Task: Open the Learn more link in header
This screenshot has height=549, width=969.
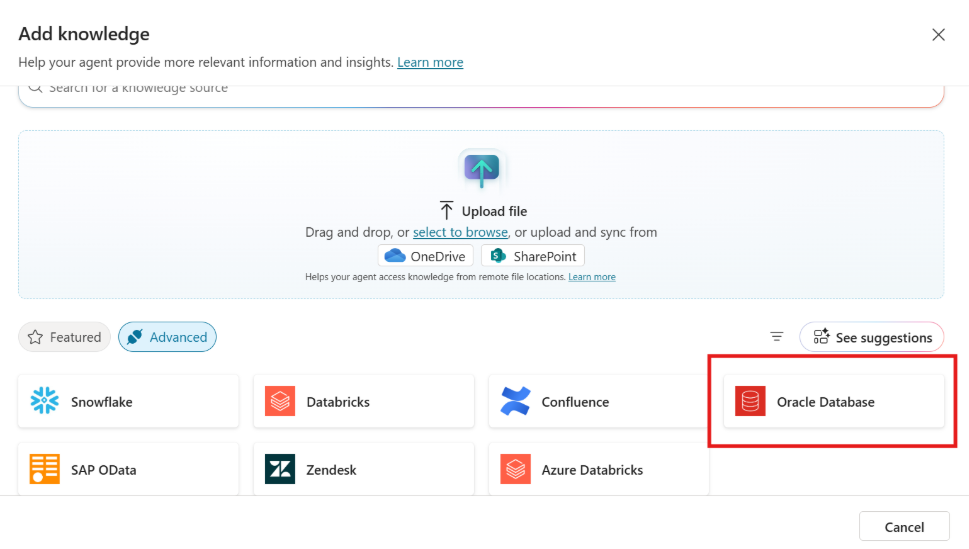Action: pos(430,62)
